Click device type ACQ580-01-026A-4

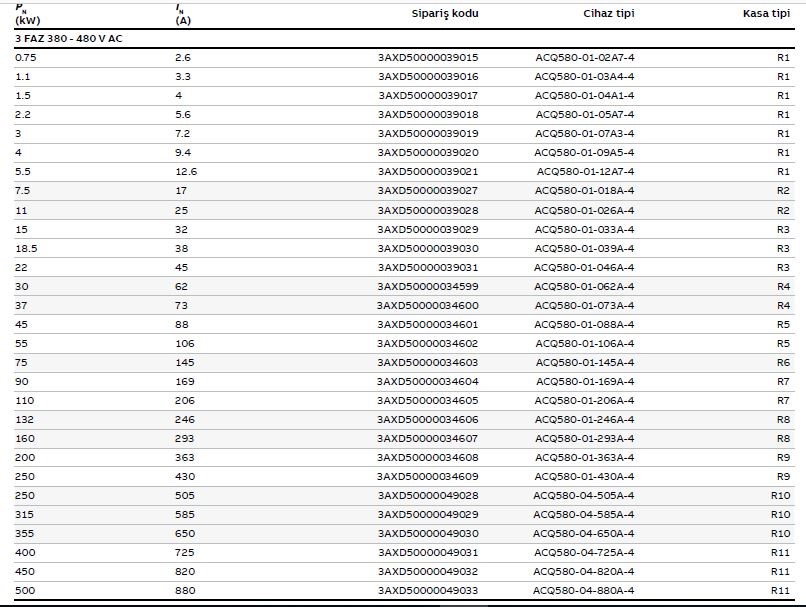[x=584, y=211]
